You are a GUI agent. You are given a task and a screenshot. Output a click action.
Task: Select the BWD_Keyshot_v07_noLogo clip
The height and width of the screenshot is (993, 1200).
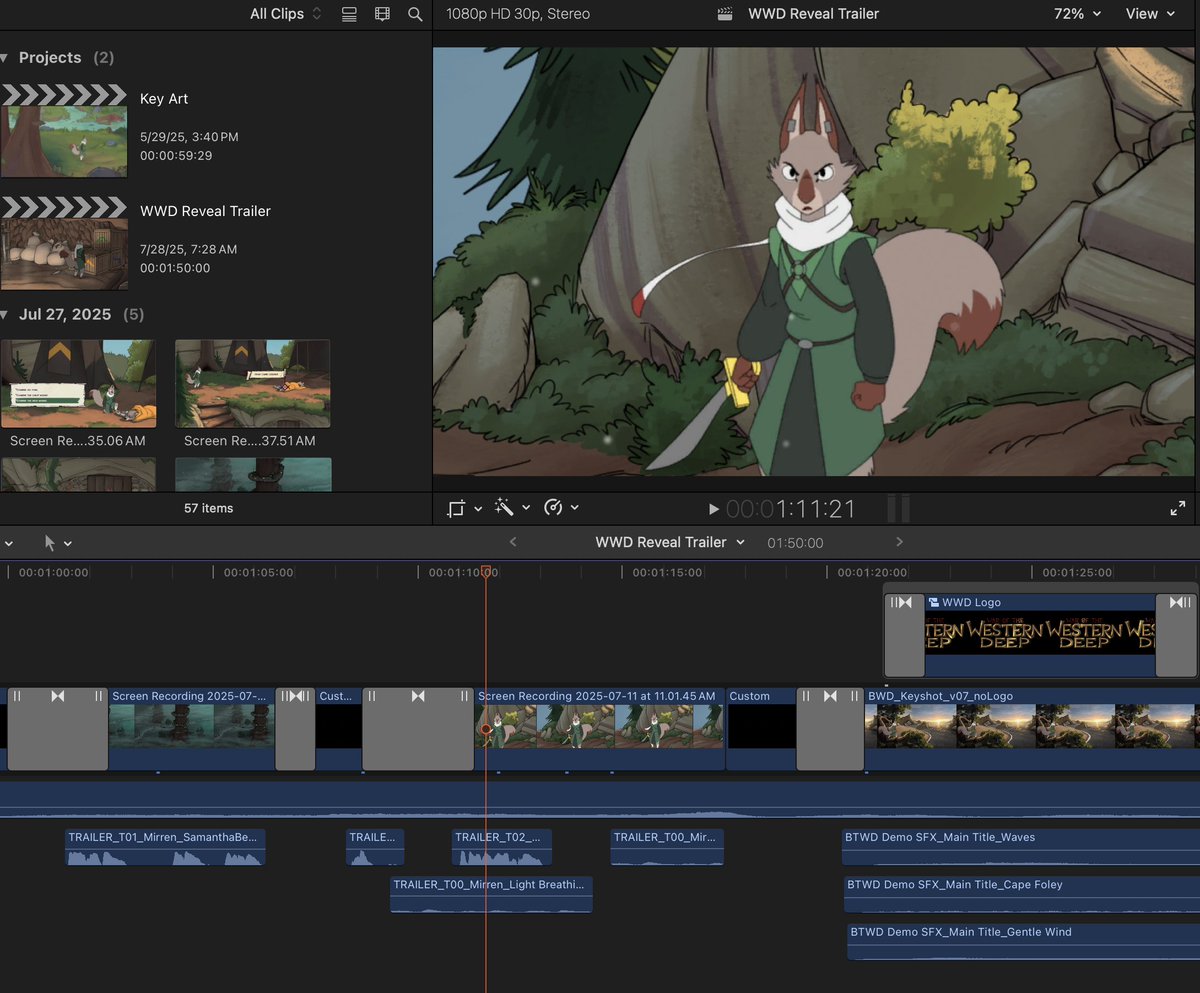(x=1031, y=727)
